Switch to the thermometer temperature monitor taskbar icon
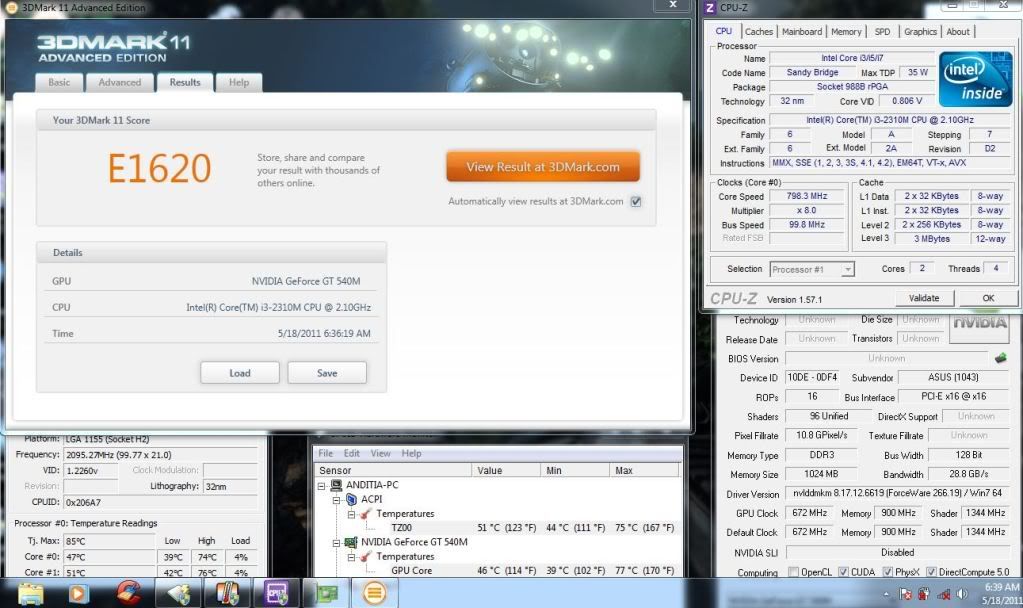 point(227,593)
